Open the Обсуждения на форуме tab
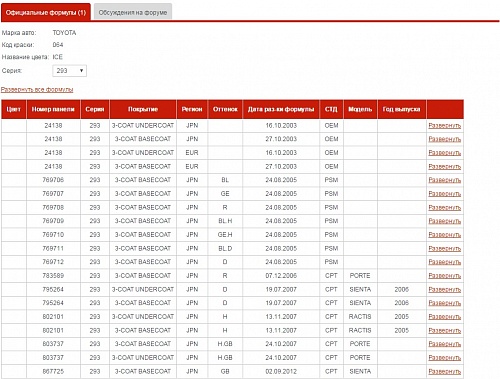 tap(133, 12)
